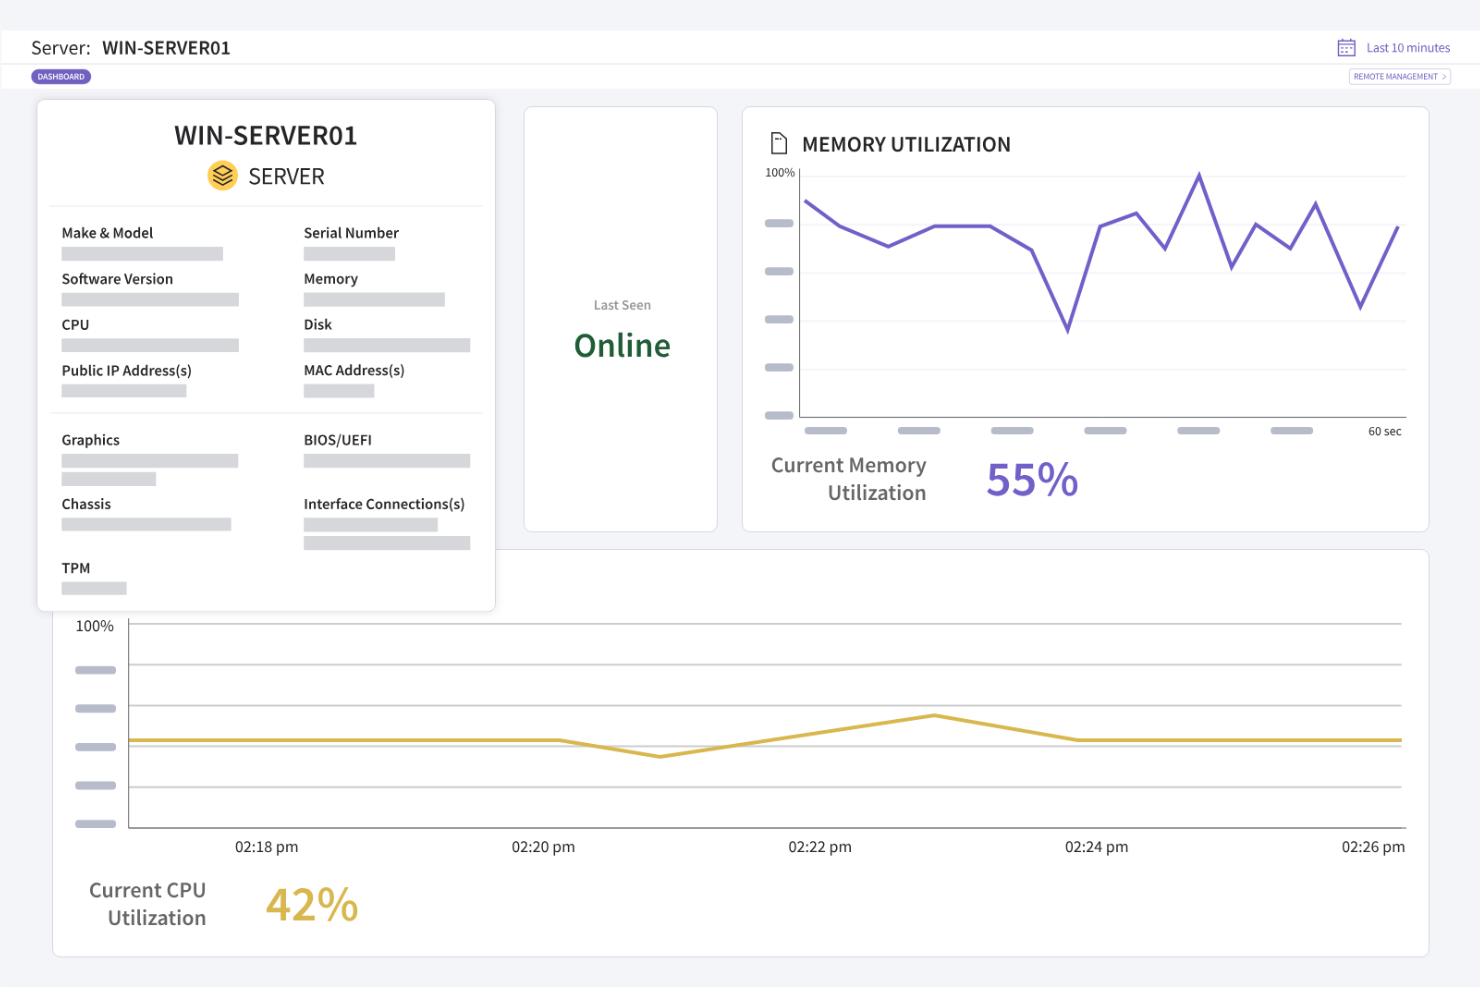Click the Last Seen label
The height and width of the screenshot is (987, 1480).
[622, 305]
